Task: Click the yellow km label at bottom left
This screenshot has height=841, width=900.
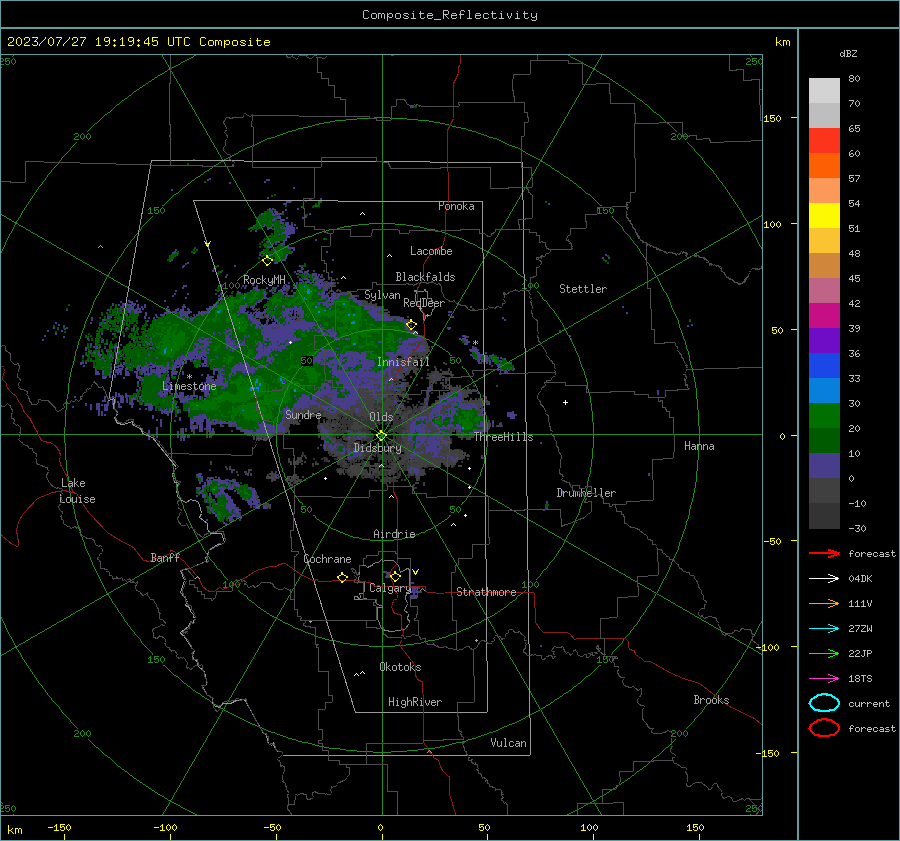Action: tap(14, 830)
